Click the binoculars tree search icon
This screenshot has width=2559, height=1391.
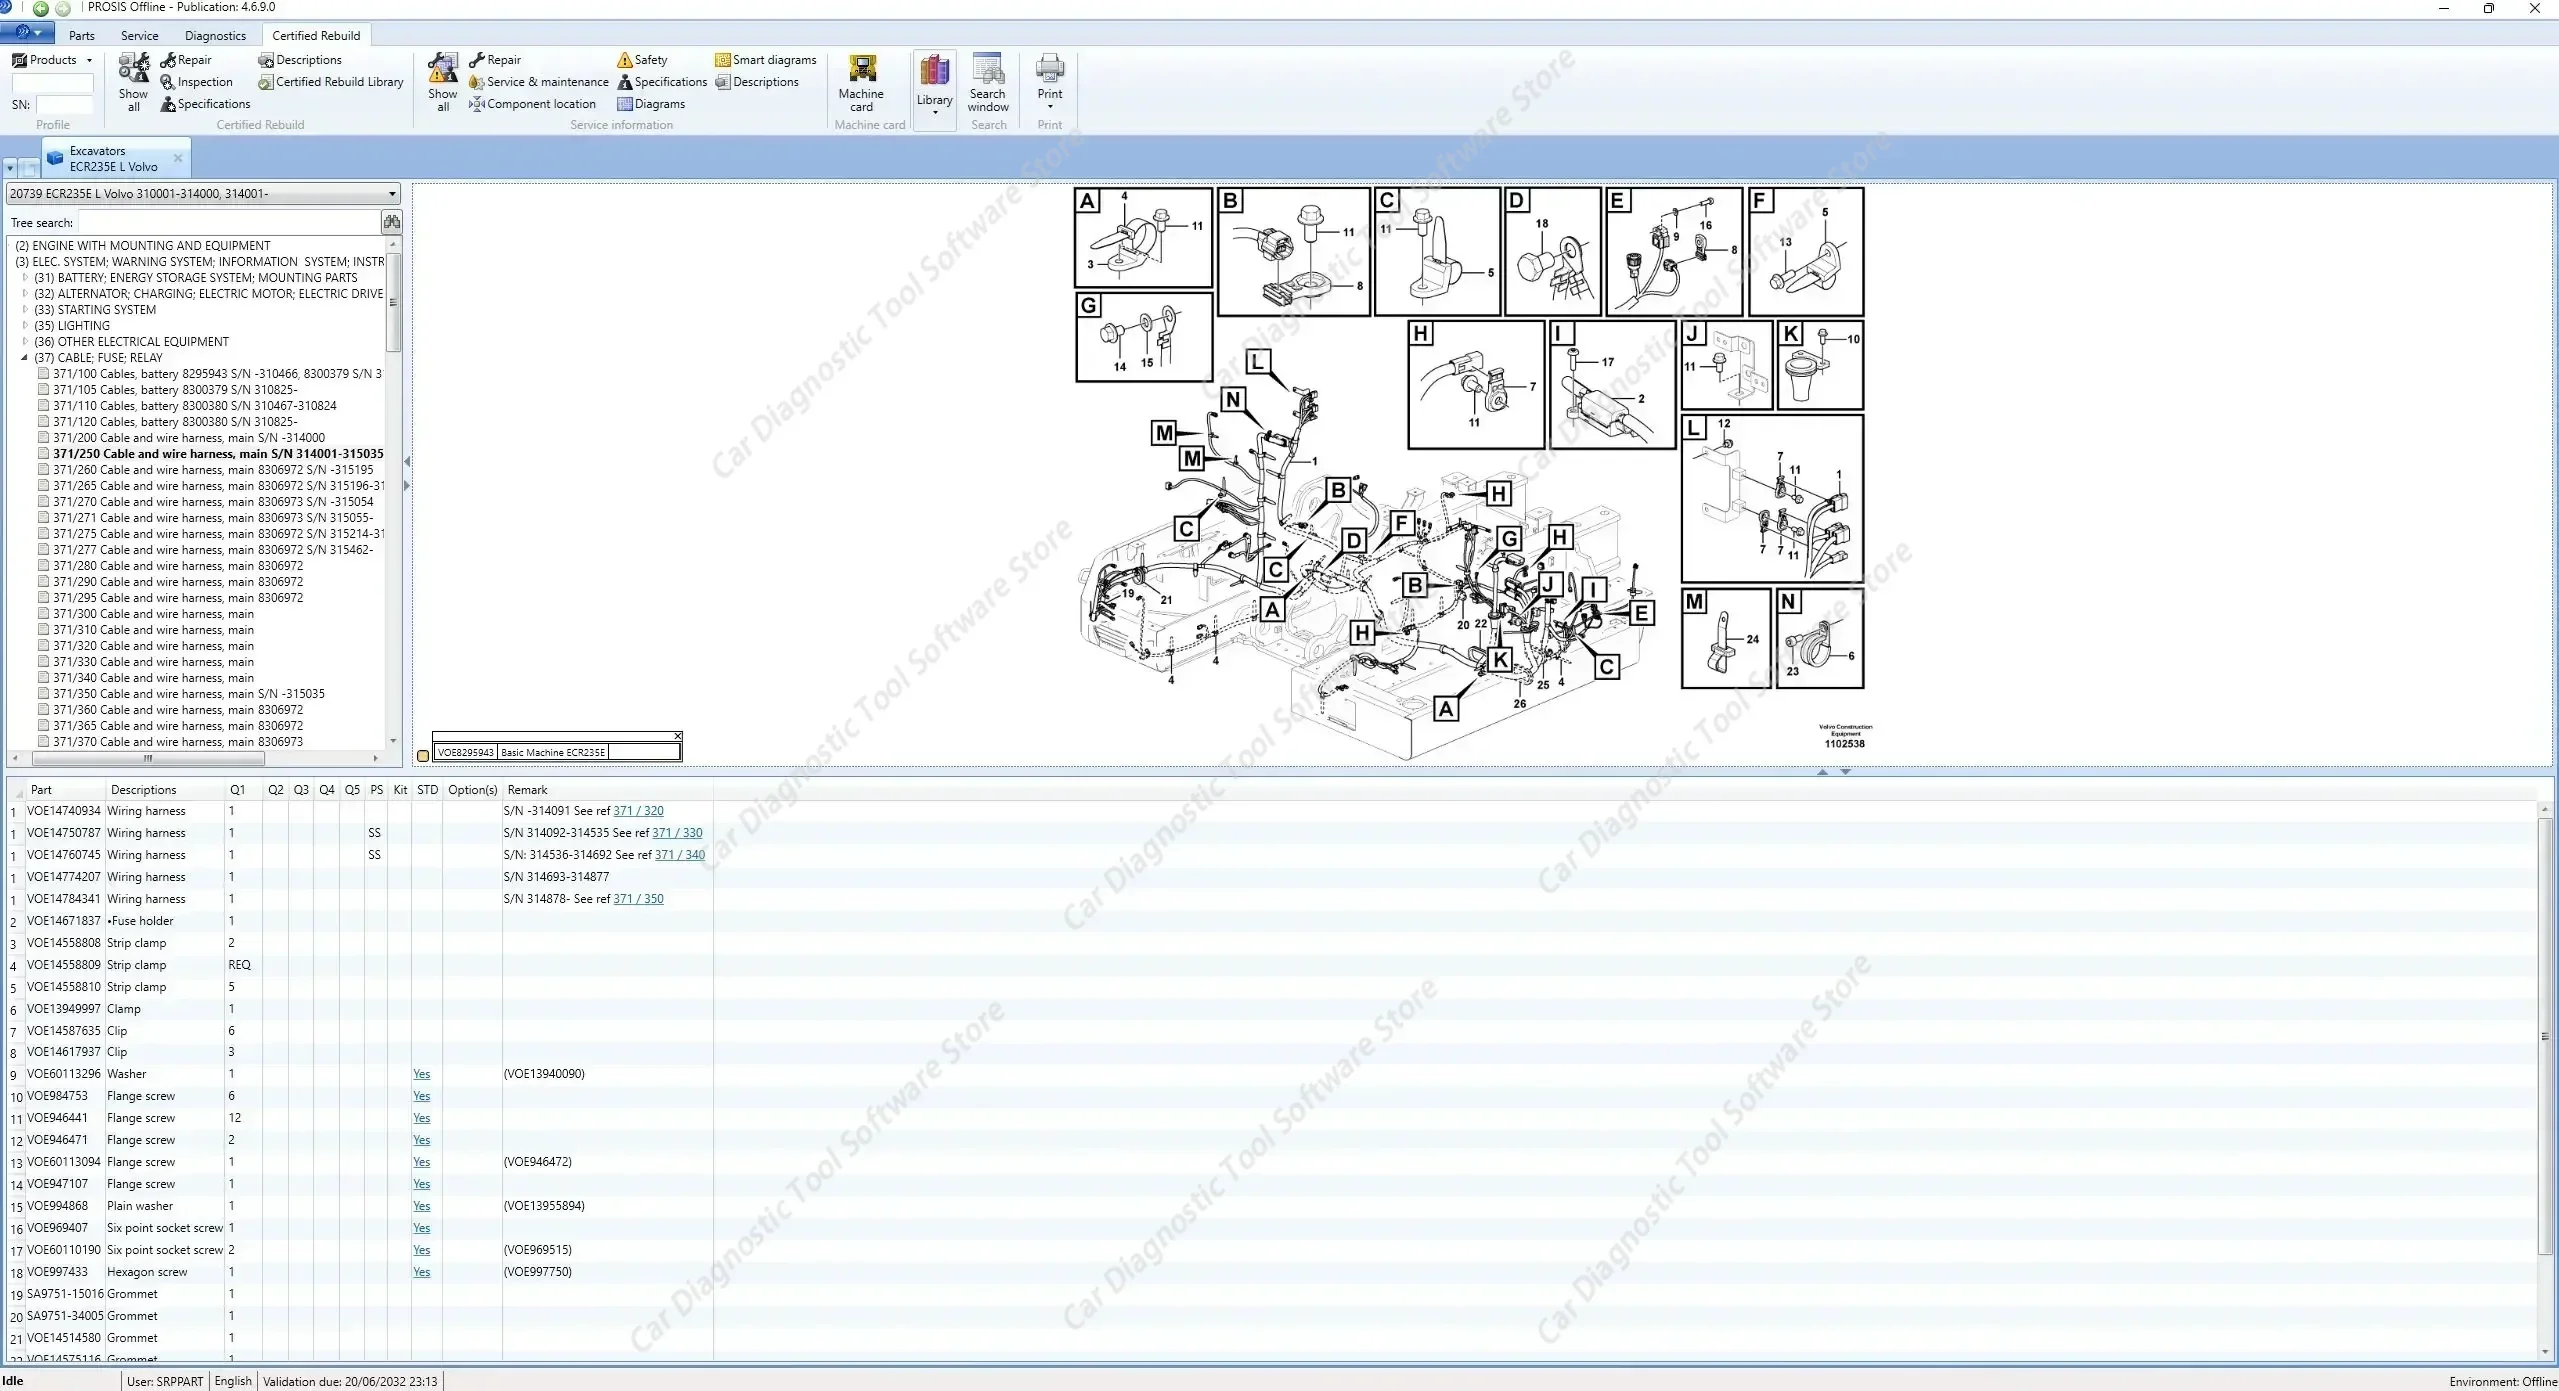tap(391, 222)
